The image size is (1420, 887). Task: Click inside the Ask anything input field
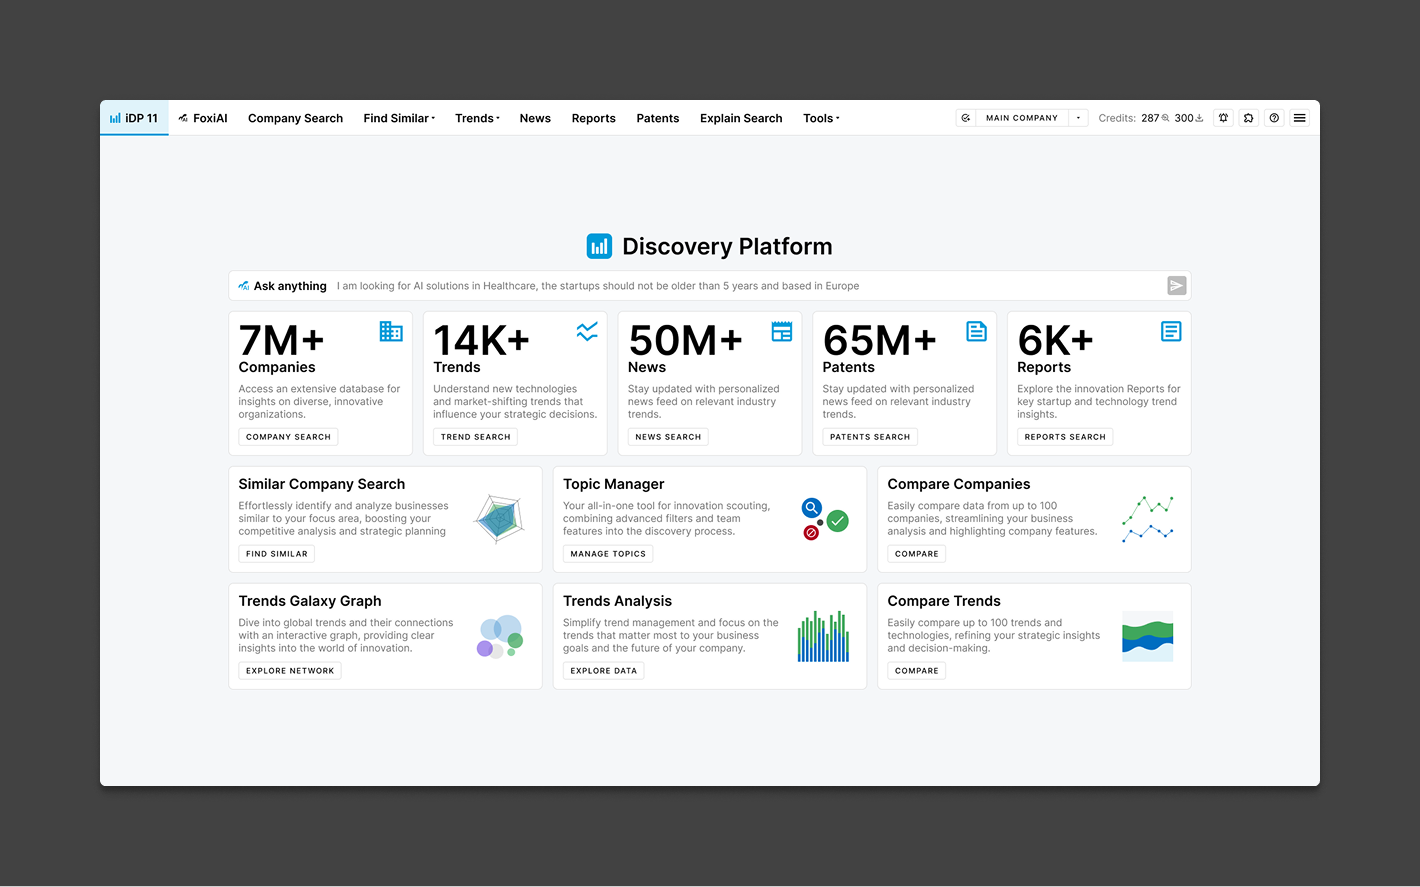pyautogui.click(x=700, y=285)
